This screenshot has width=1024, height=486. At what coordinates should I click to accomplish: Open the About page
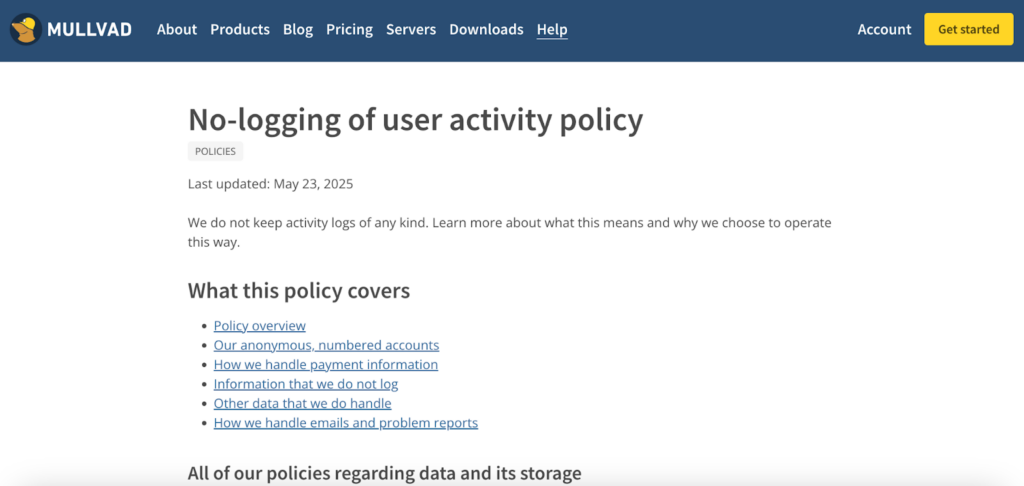tap(176, 29)
